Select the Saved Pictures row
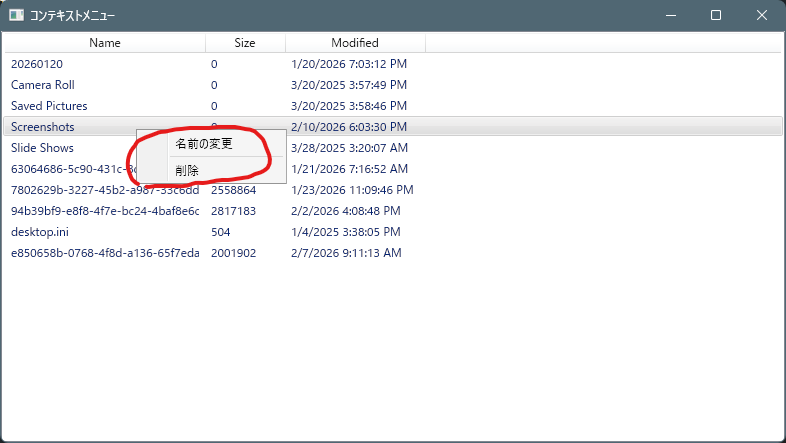The image size is (786, 443). tap(49, 106)
